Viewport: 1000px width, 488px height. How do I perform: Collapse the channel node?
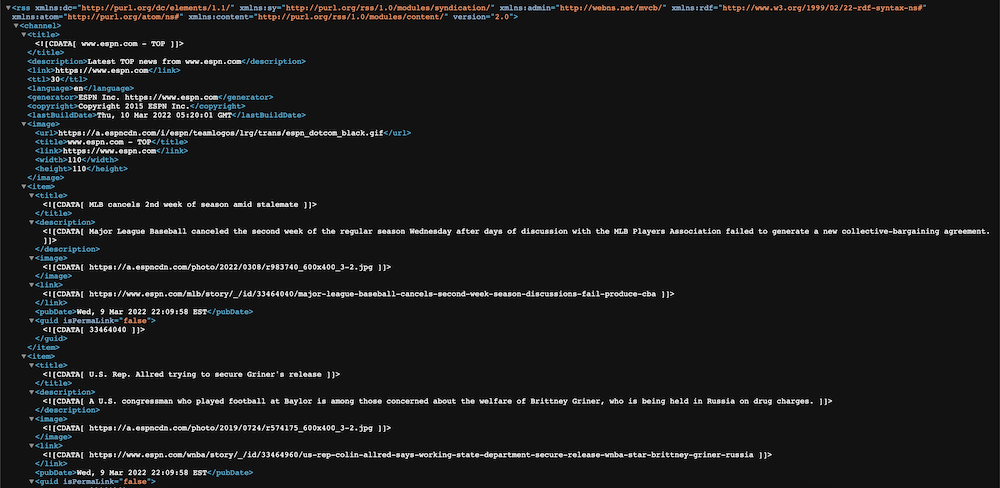(x=16, y=25)
